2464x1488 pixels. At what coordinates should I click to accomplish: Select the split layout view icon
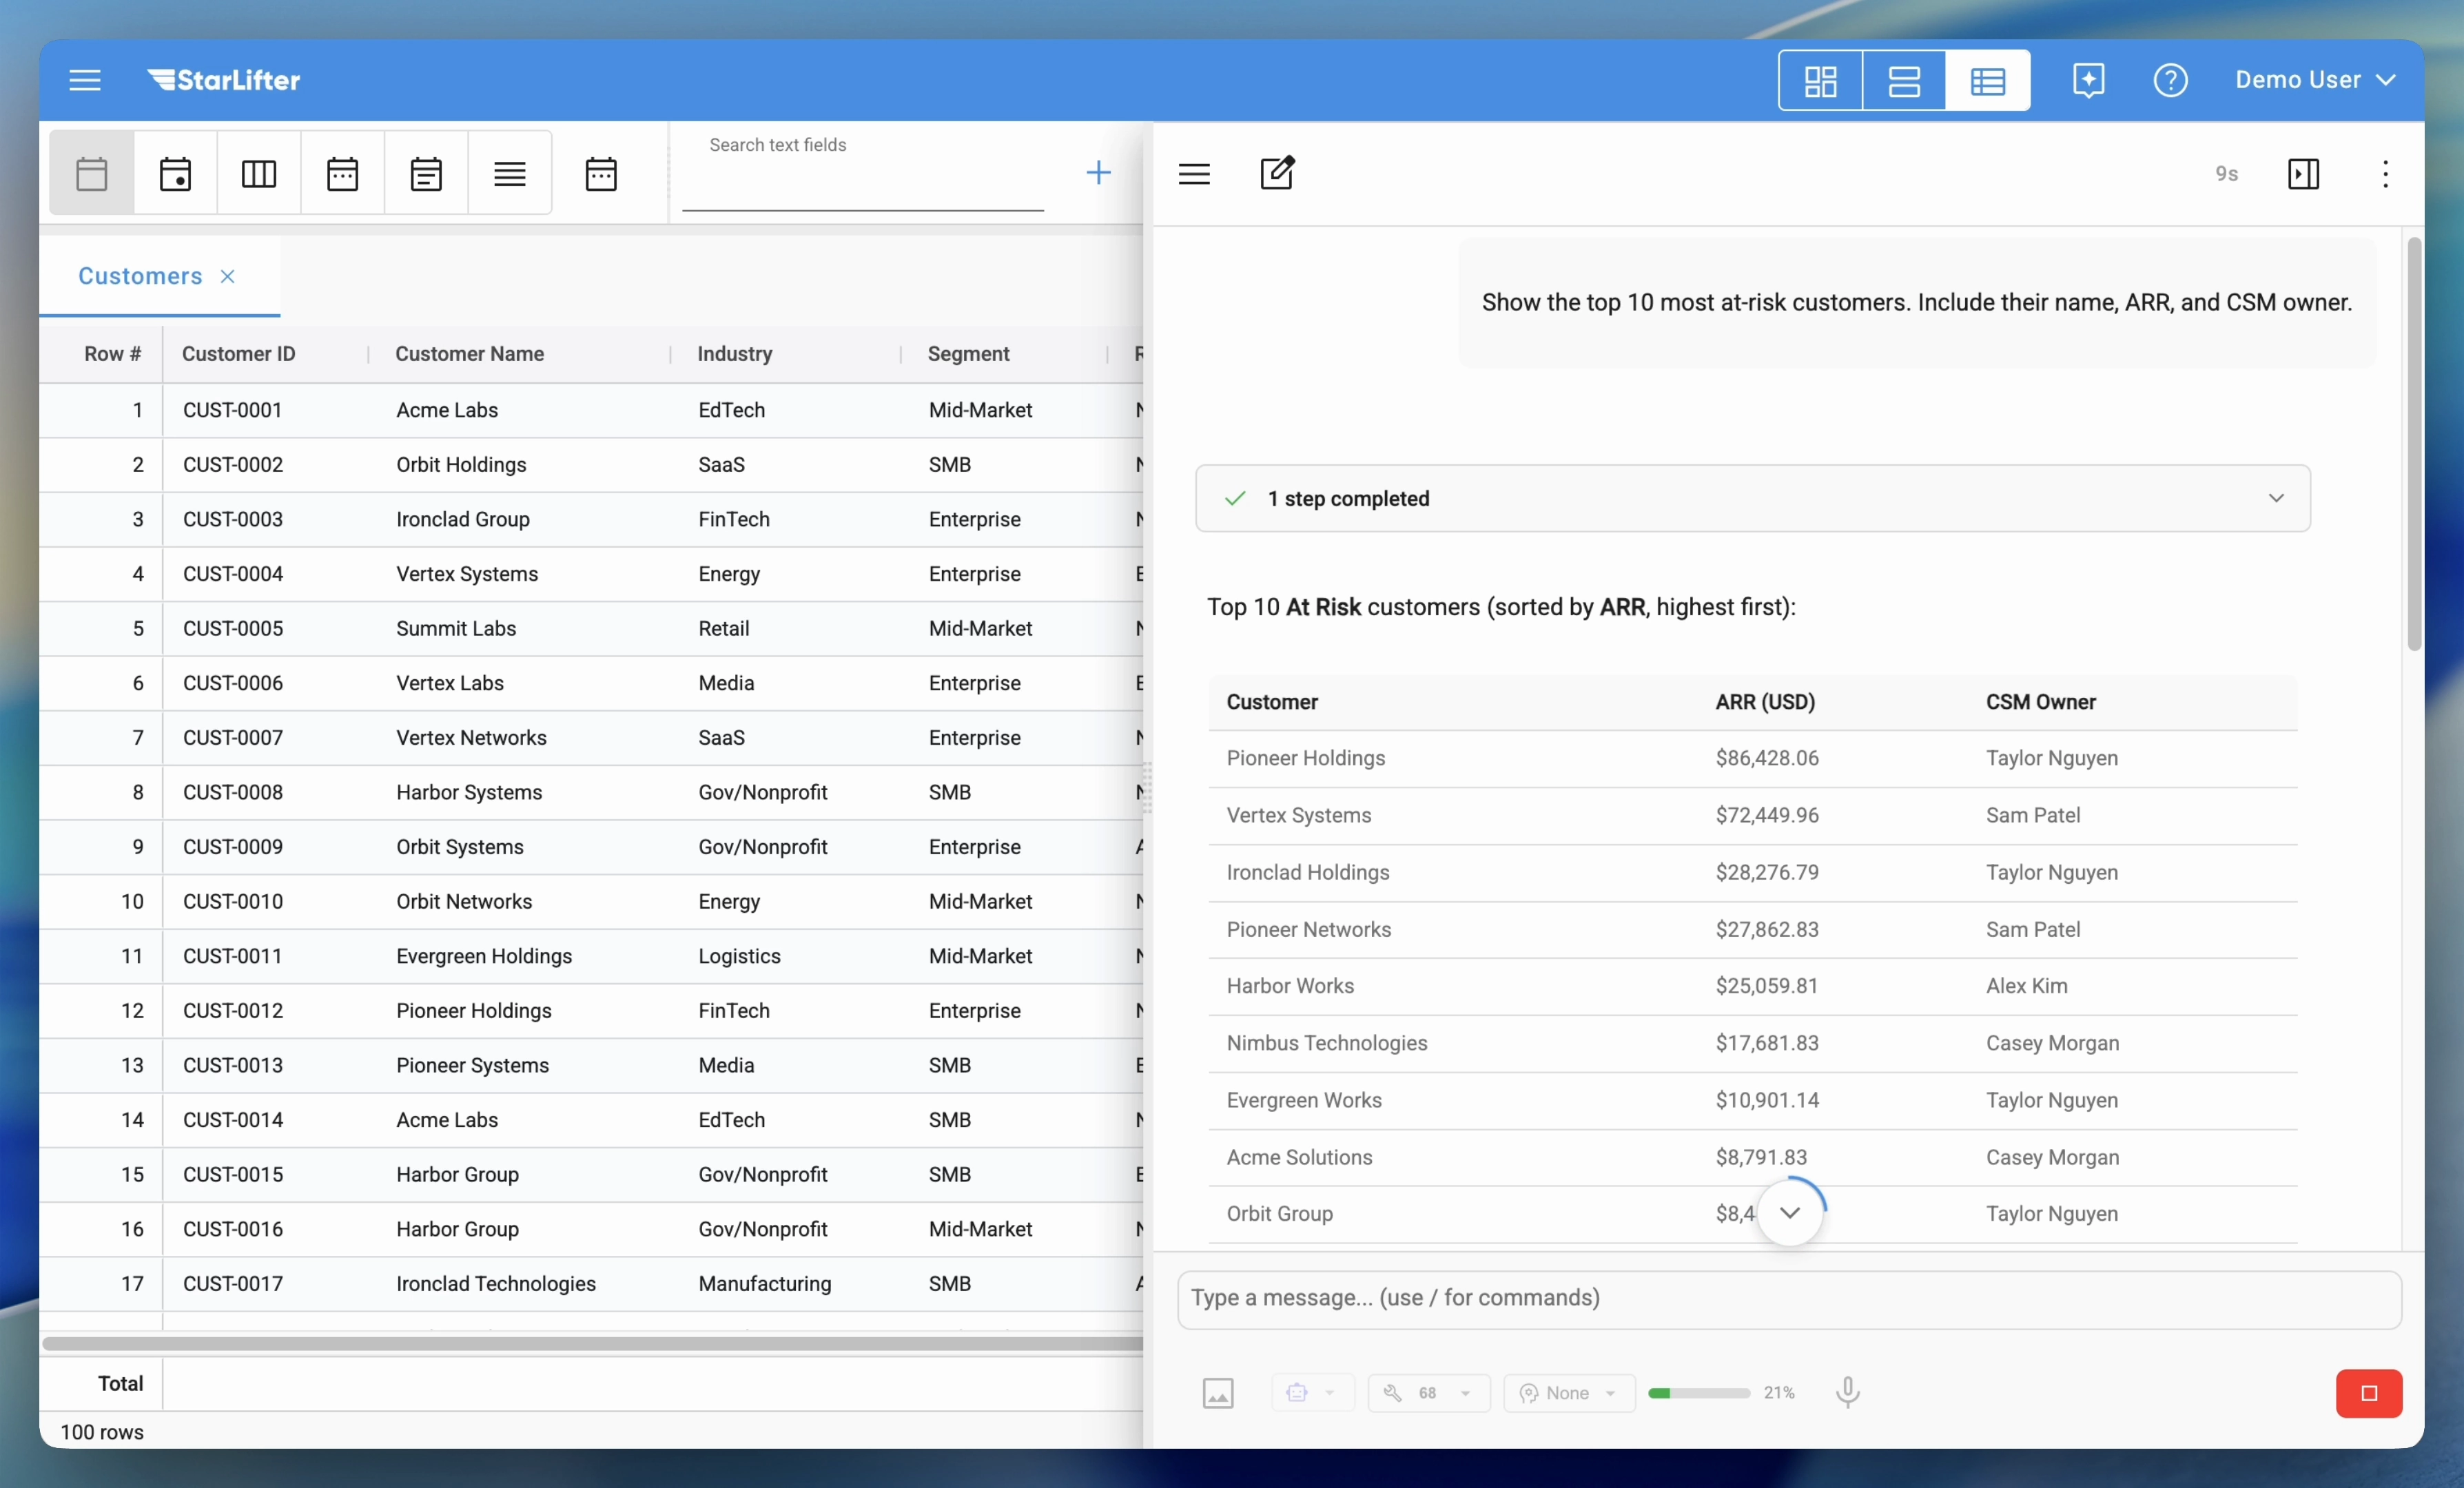pos(1905,80)
